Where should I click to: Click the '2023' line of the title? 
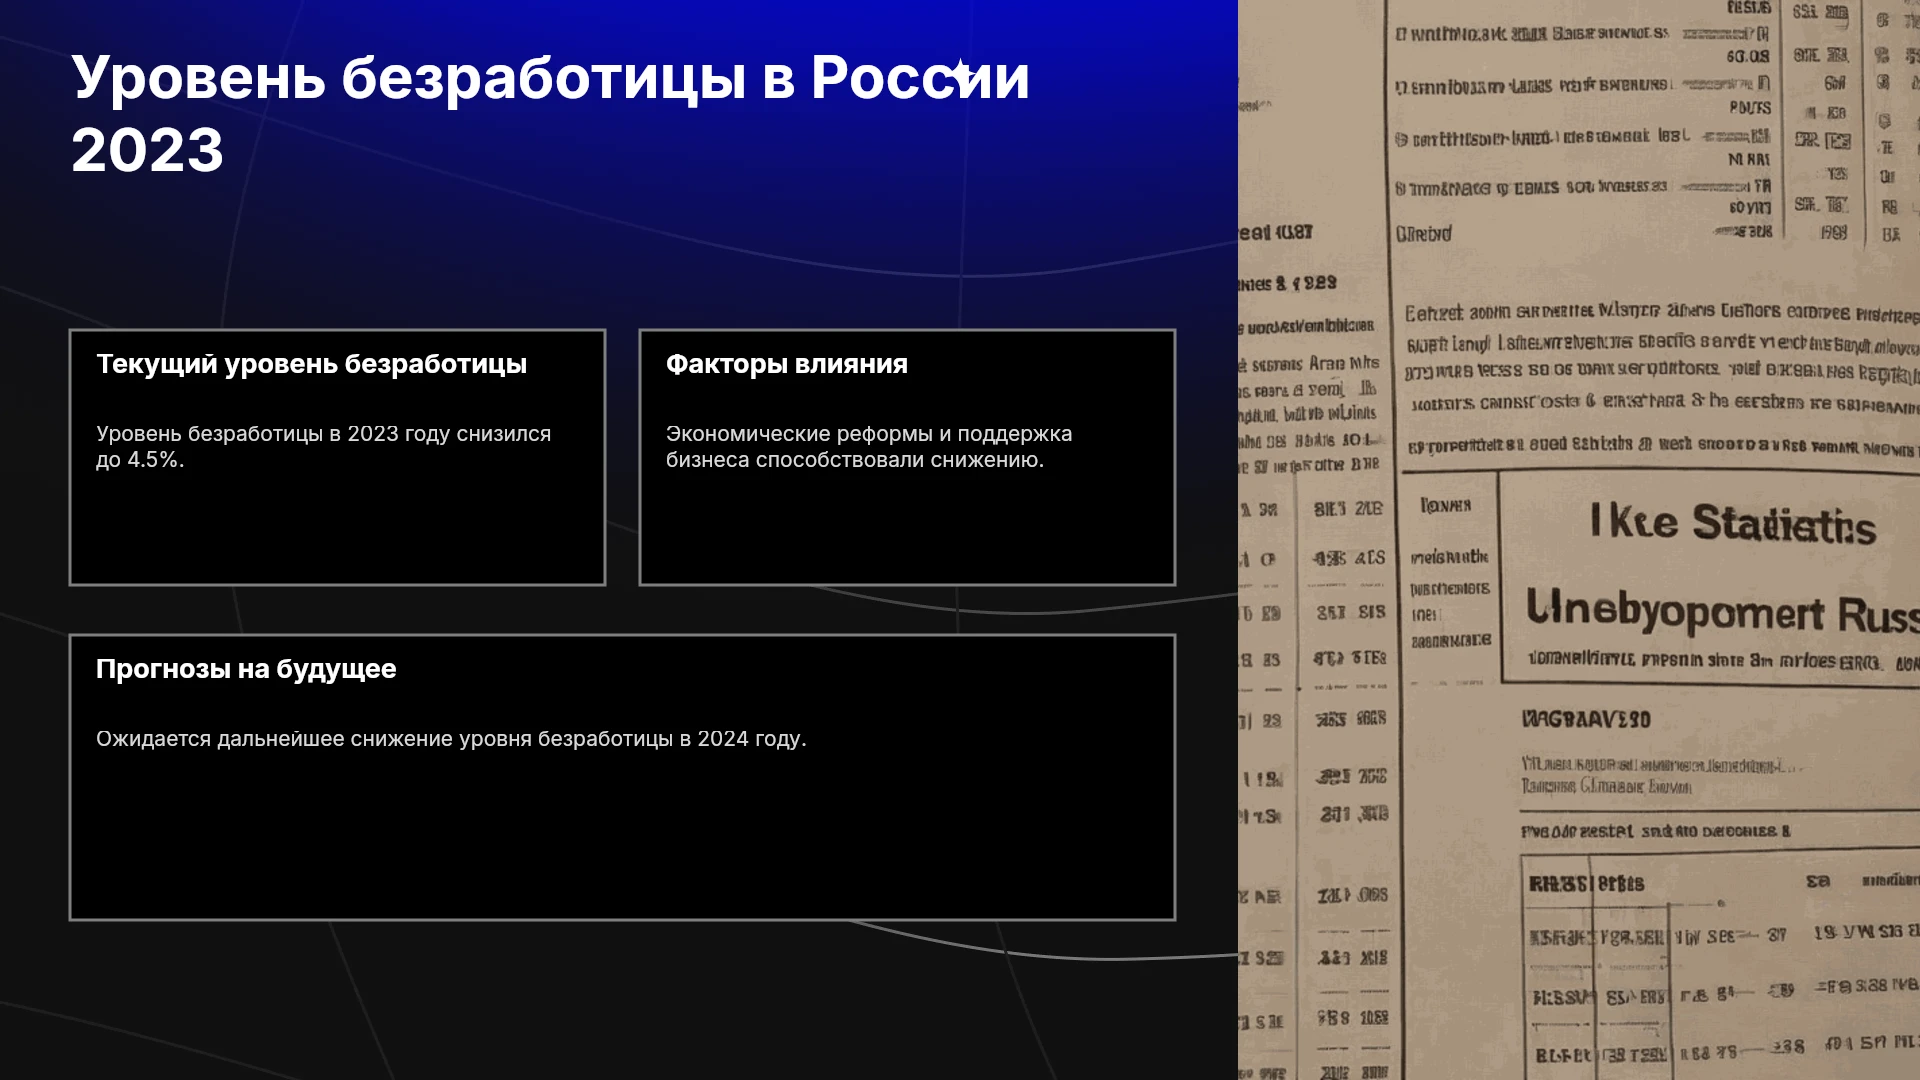[148, 151]
